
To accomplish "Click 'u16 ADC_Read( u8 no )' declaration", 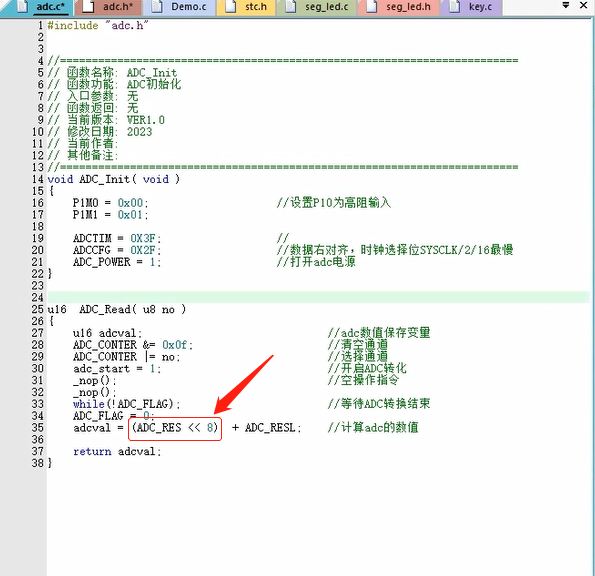I will [x=117, y=310].
